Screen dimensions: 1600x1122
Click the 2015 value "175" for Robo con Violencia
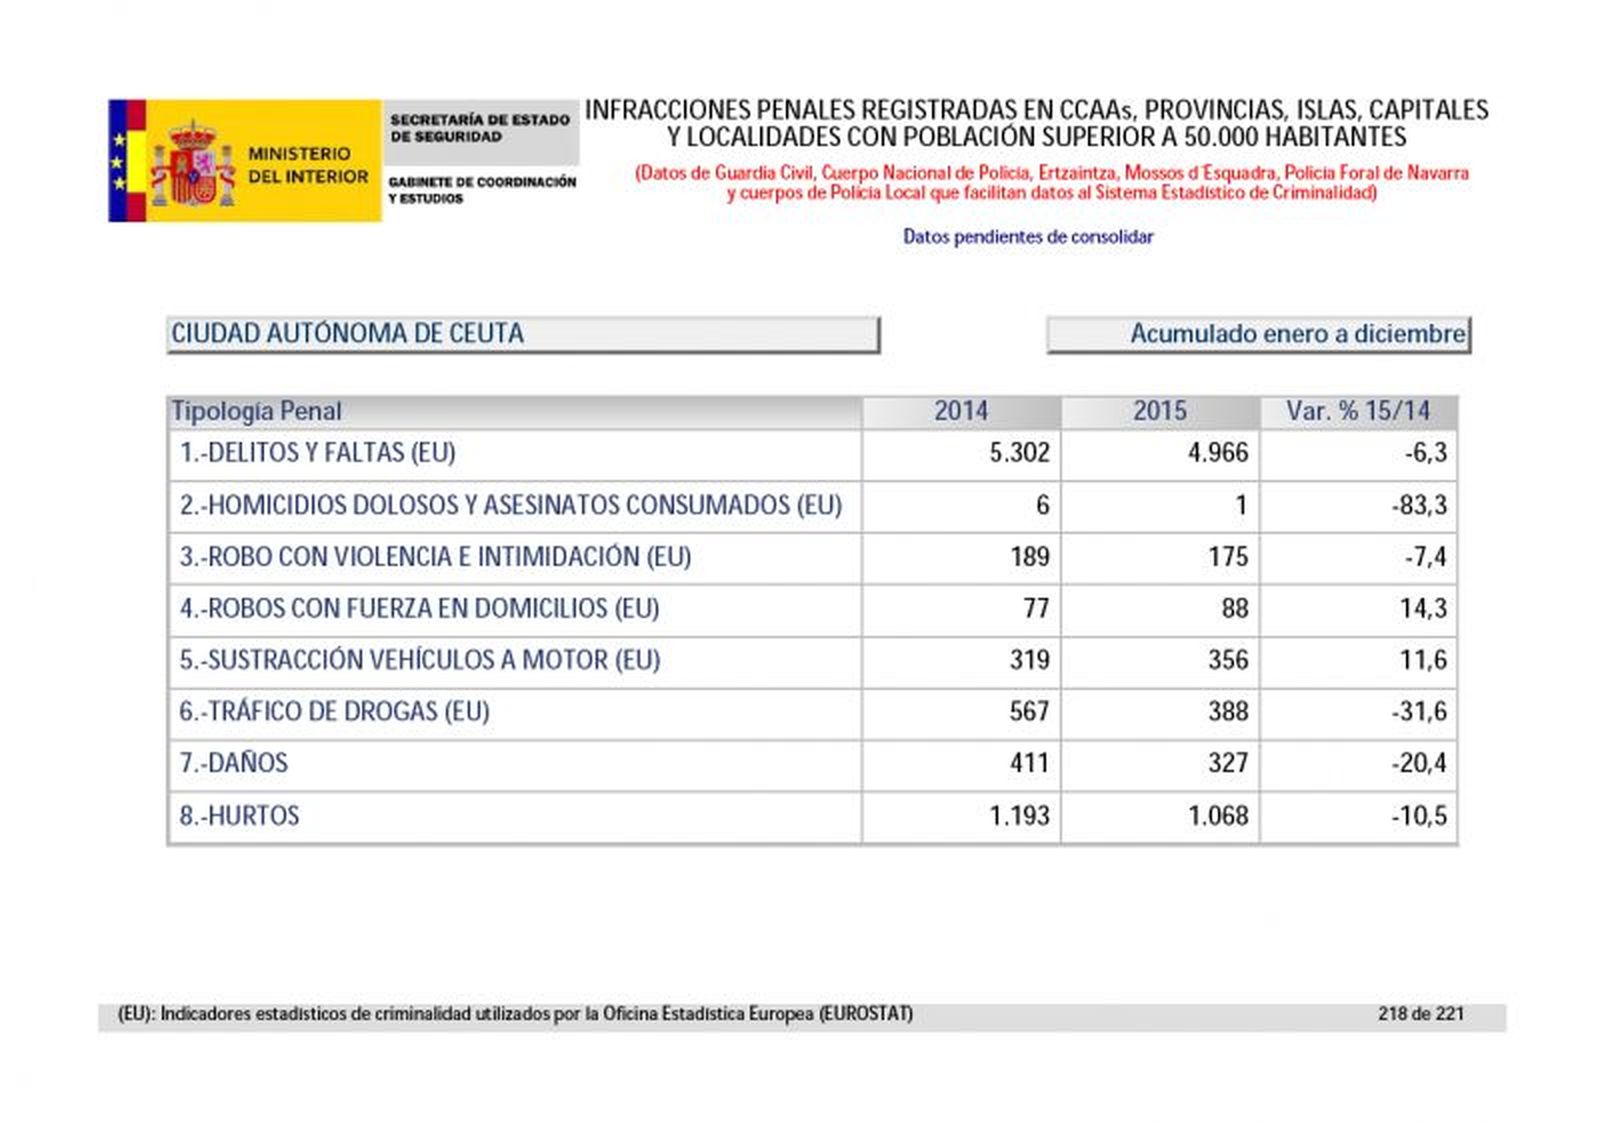tap(1228, 557)
